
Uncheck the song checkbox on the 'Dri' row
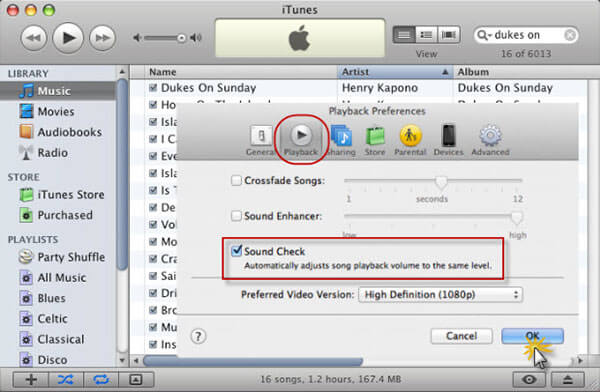click(x=153, y=293)
